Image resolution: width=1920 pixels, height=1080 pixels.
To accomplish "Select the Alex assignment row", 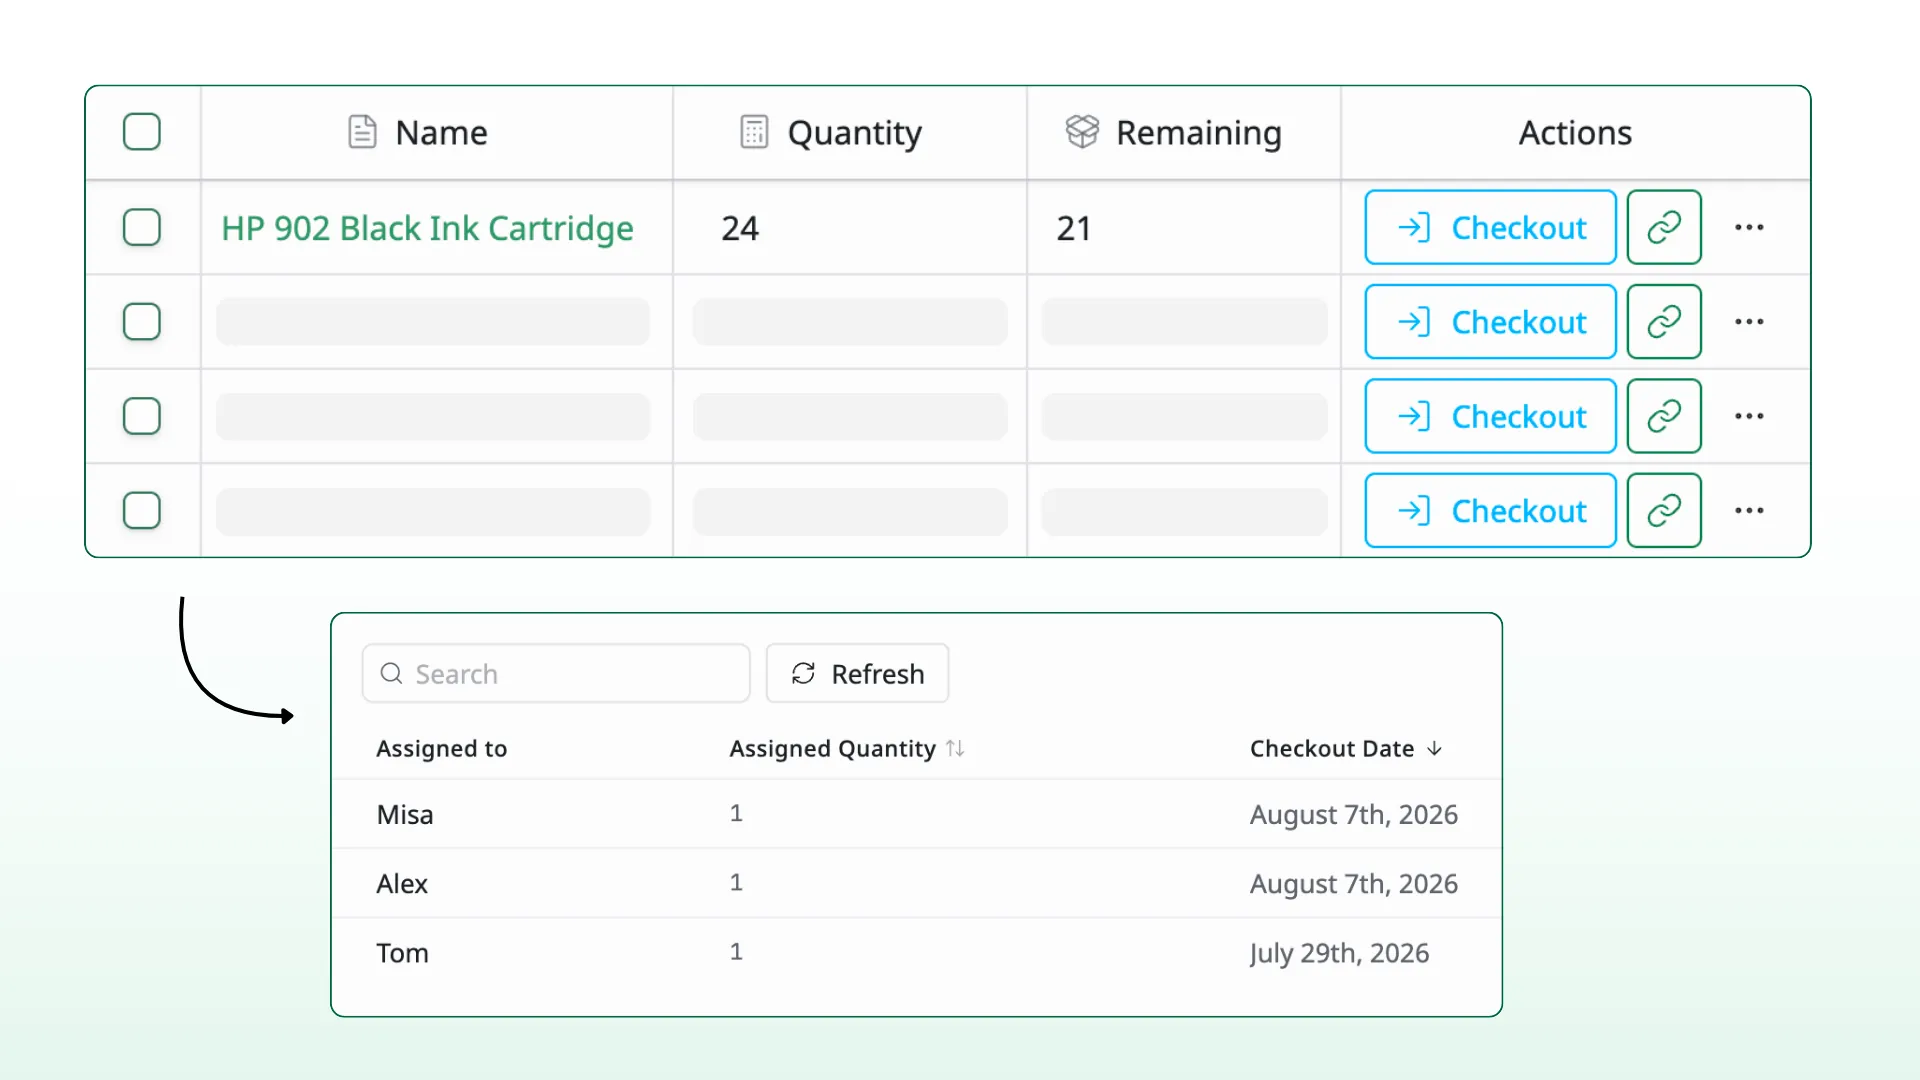I will pos(916,883).
